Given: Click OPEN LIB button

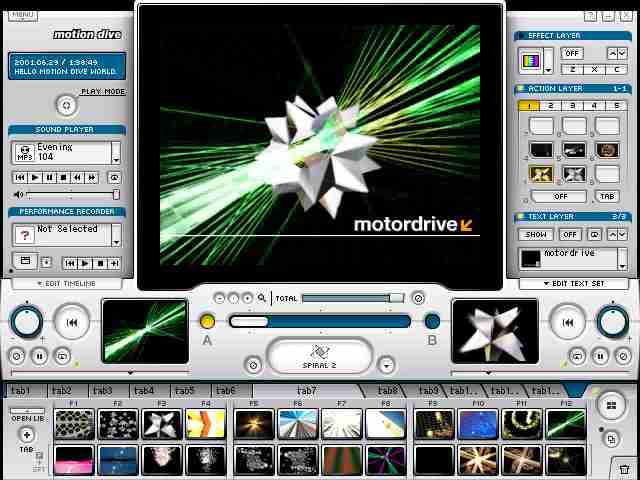Looking at the screenshot, I should [27, 415].
